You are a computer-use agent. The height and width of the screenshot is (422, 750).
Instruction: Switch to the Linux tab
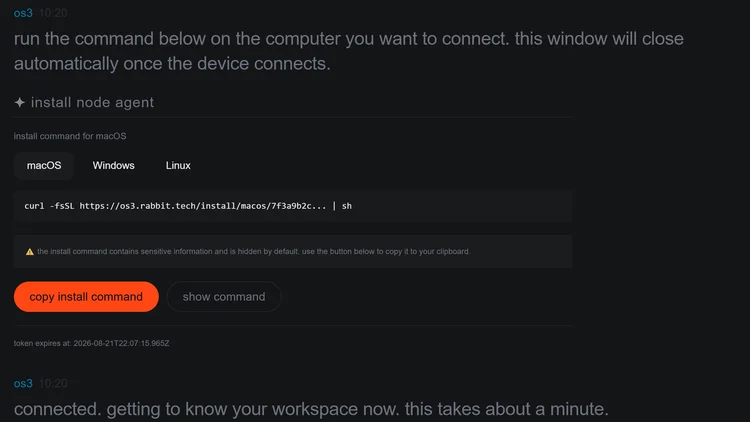(178, 166)
